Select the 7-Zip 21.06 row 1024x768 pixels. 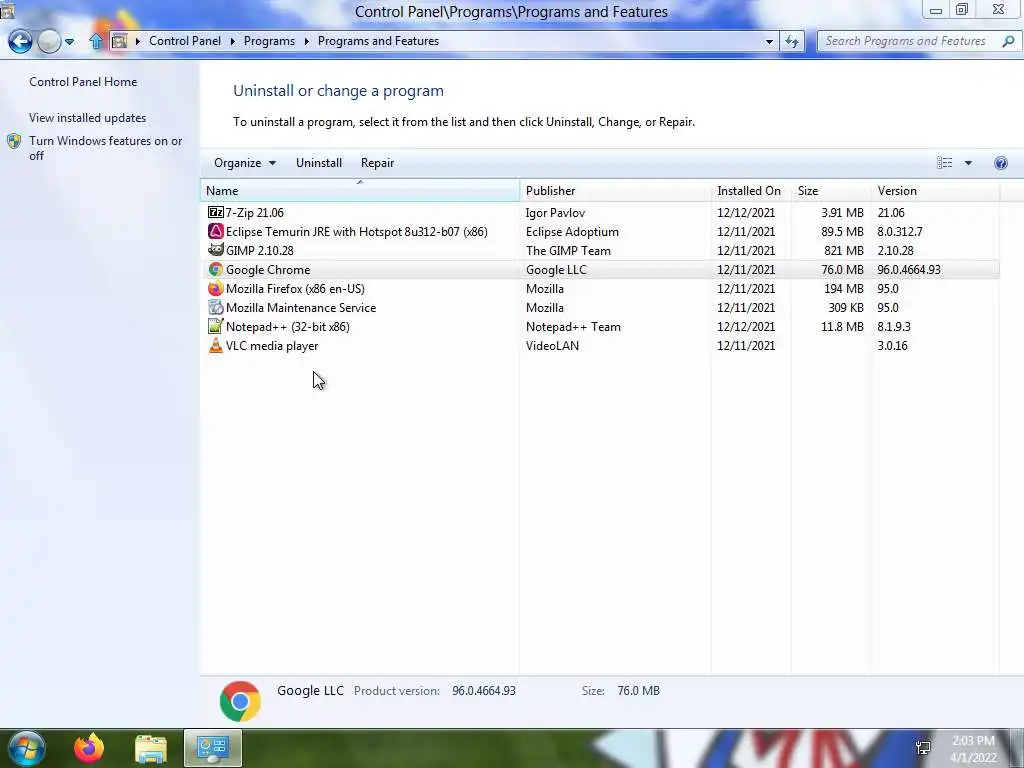601,212
